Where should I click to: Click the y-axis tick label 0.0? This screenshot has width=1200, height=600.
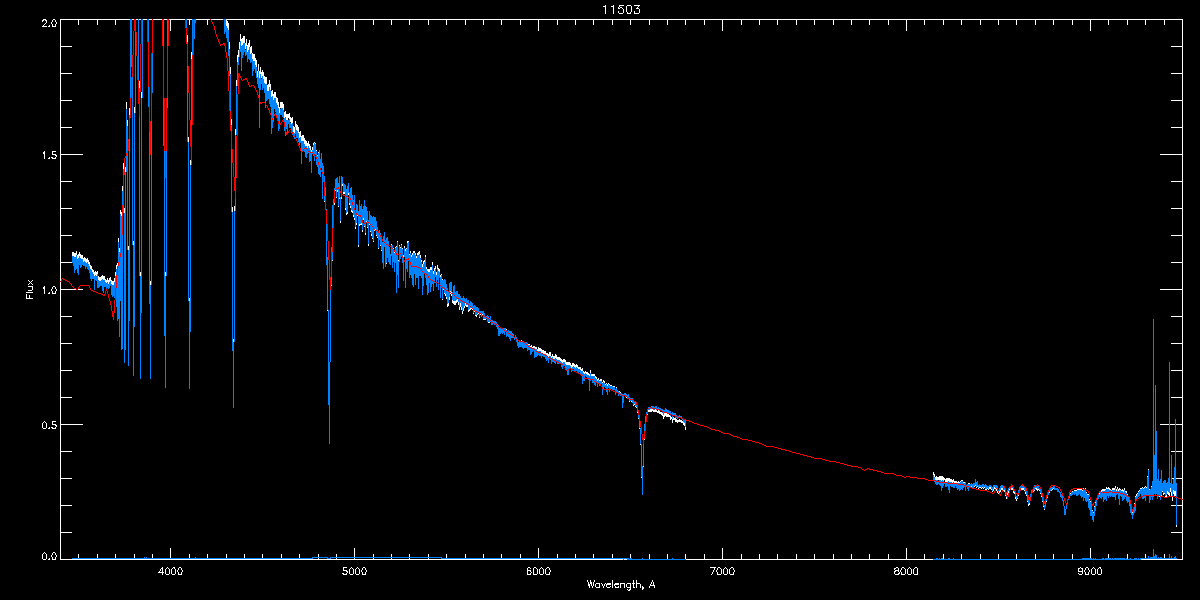(x=48, y=556)
